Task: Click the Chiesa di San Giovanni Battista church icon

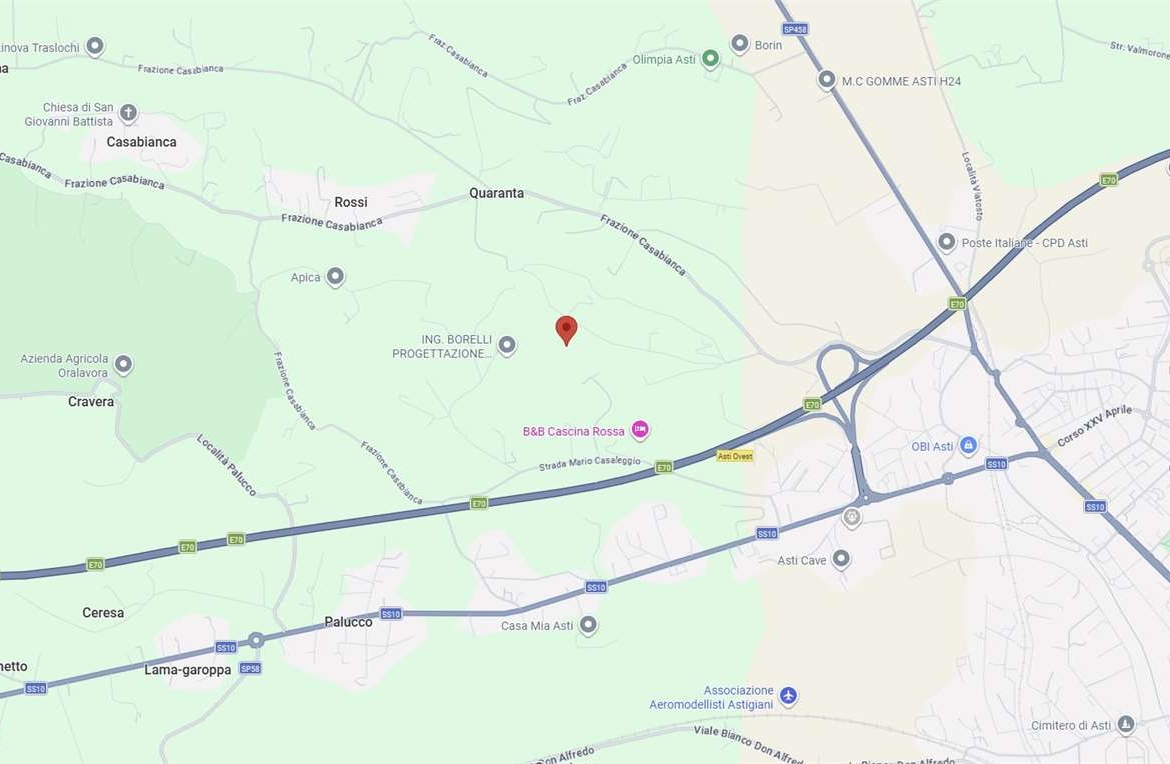Action: coord(128,113)
